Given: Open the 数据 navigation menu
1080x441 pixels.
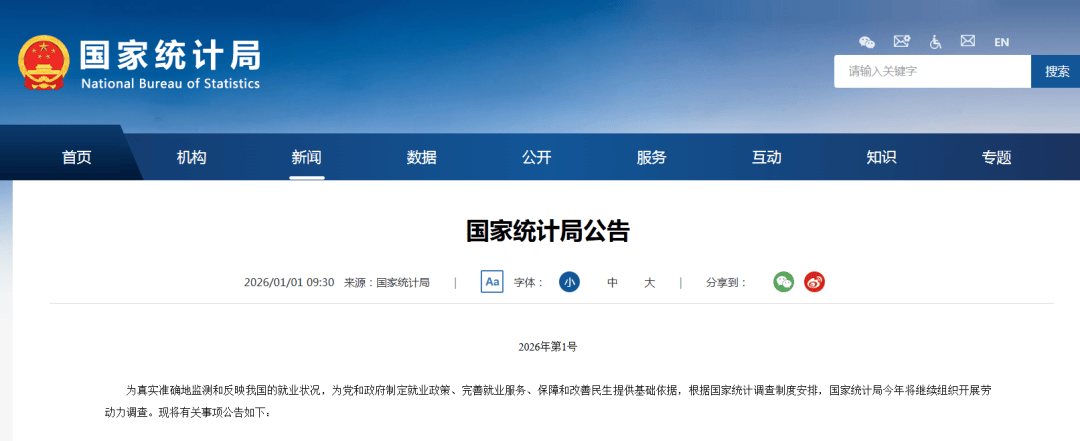Looking at the screenshot, I should (x=421, y=157).
